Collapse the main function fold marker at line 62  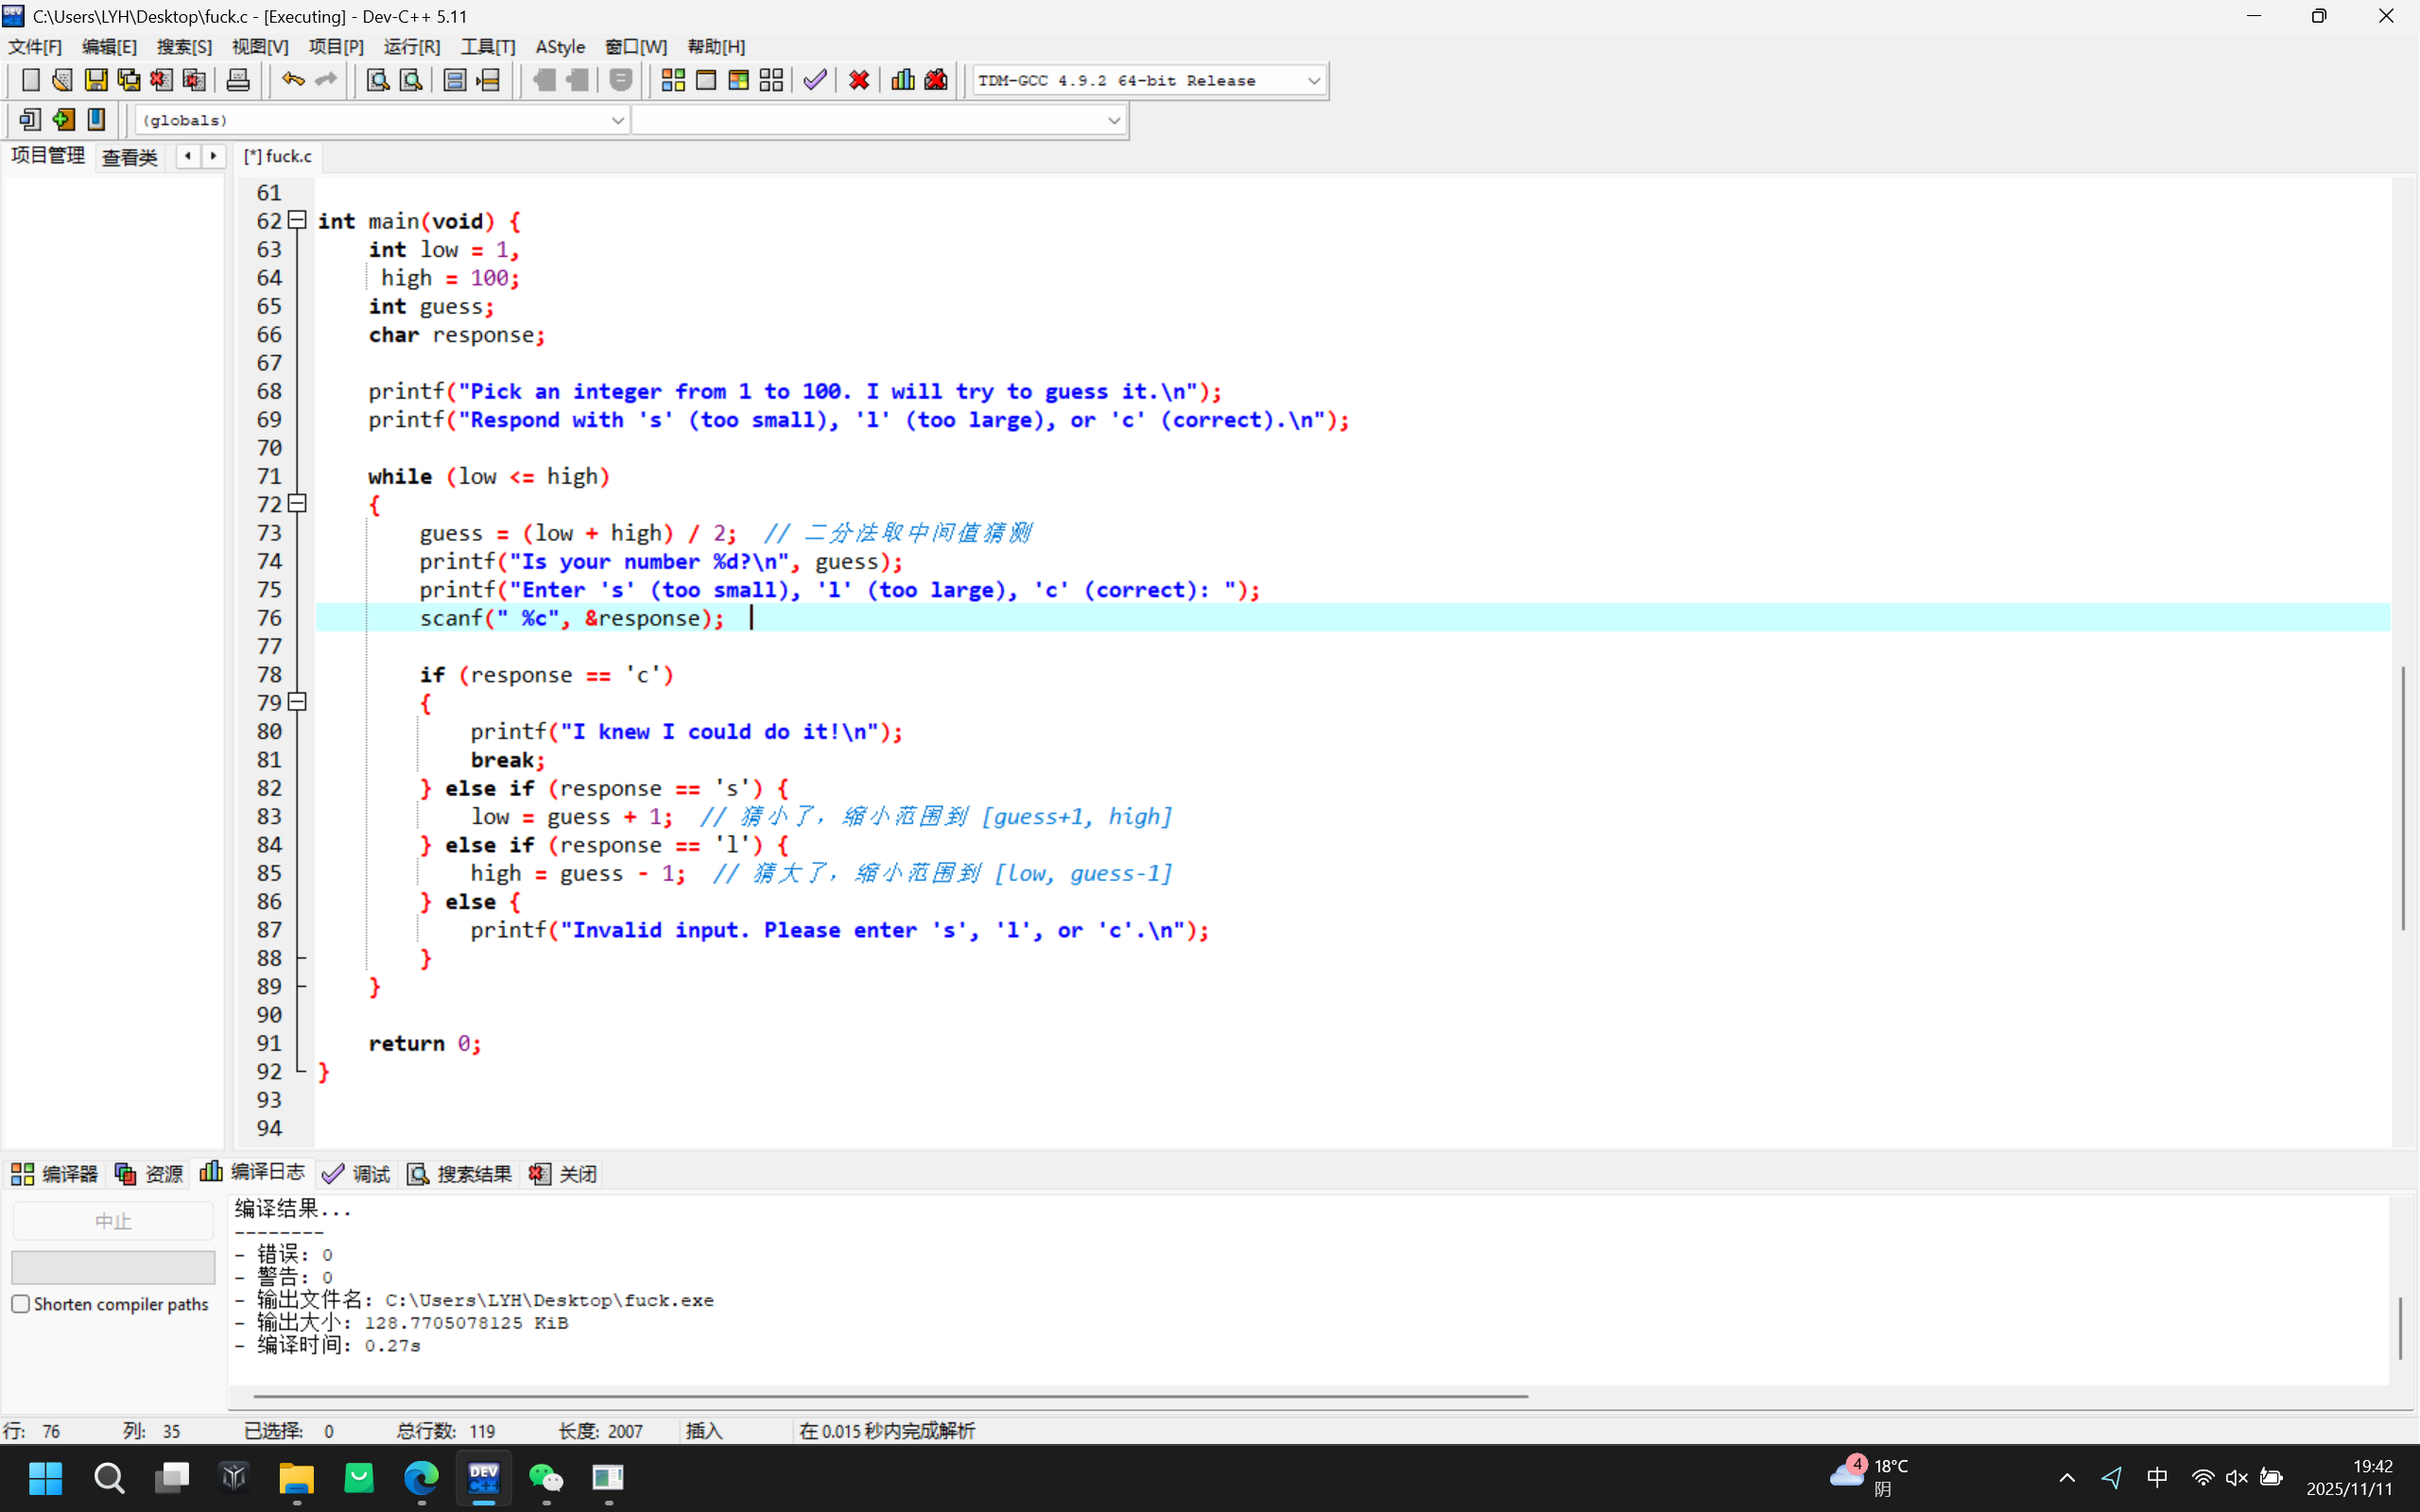pyautogui.click(x=296, y=220)
